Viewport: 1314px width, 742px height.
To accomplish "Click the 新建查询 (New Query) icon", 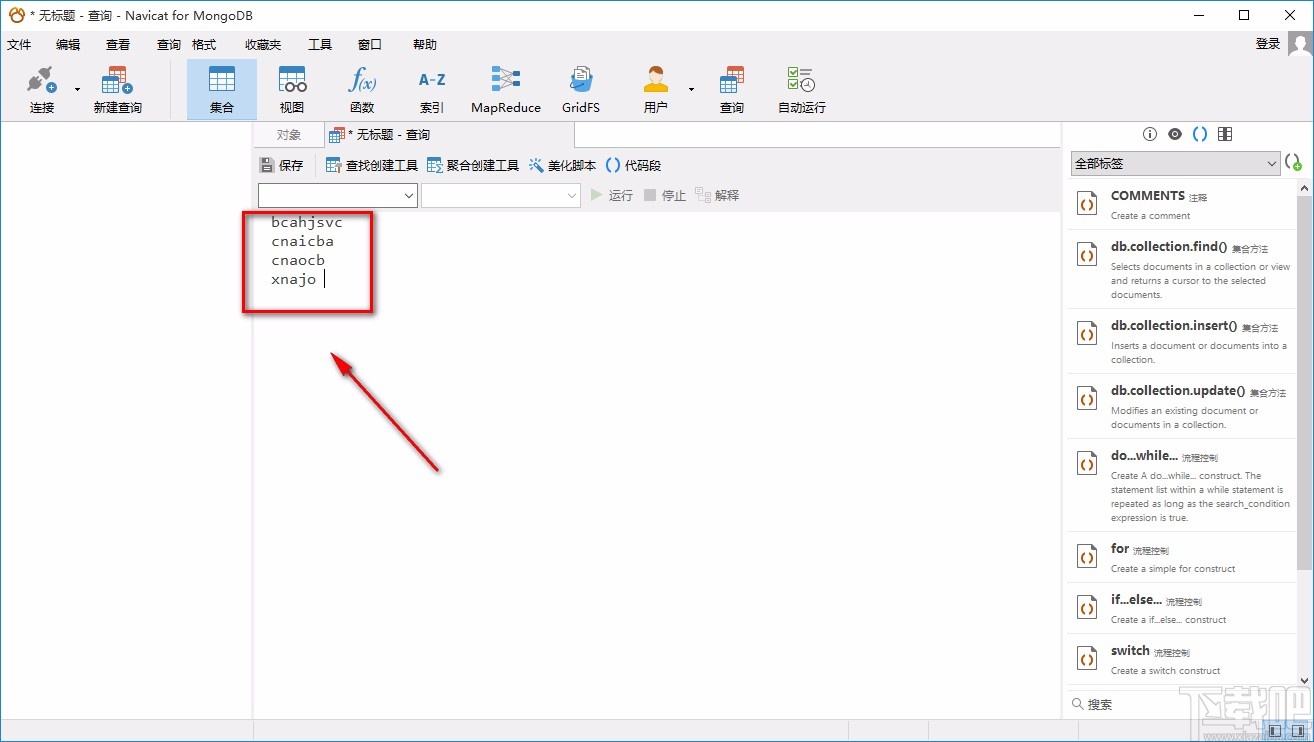I will tap(118, 89).
